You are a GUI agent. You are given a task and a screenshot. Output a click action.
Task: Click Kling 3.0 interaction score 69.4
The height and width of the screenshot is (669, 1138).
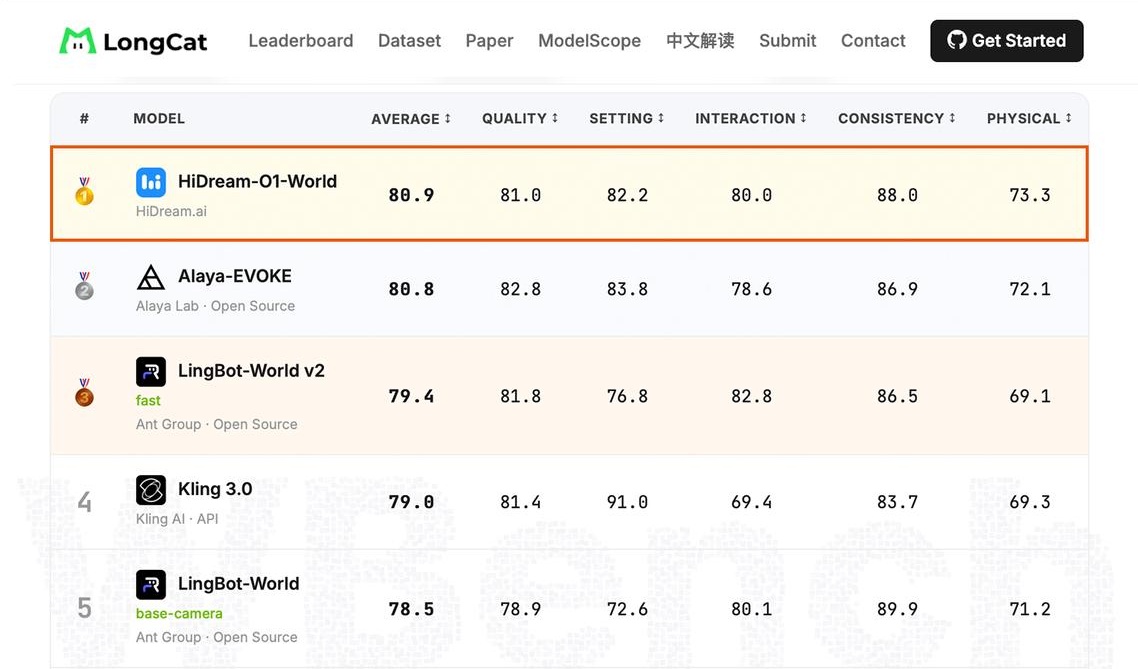pyautogui.click(x=751, y=502)
